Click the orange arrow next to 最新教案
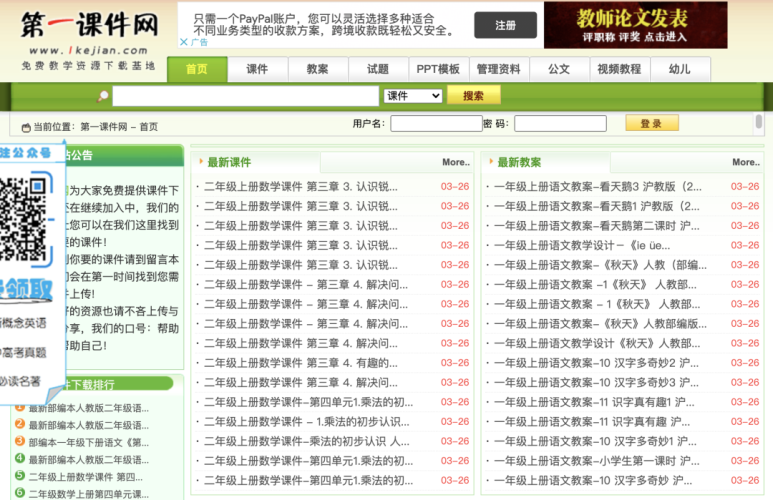The image size is (773, 500). point(490,161)
